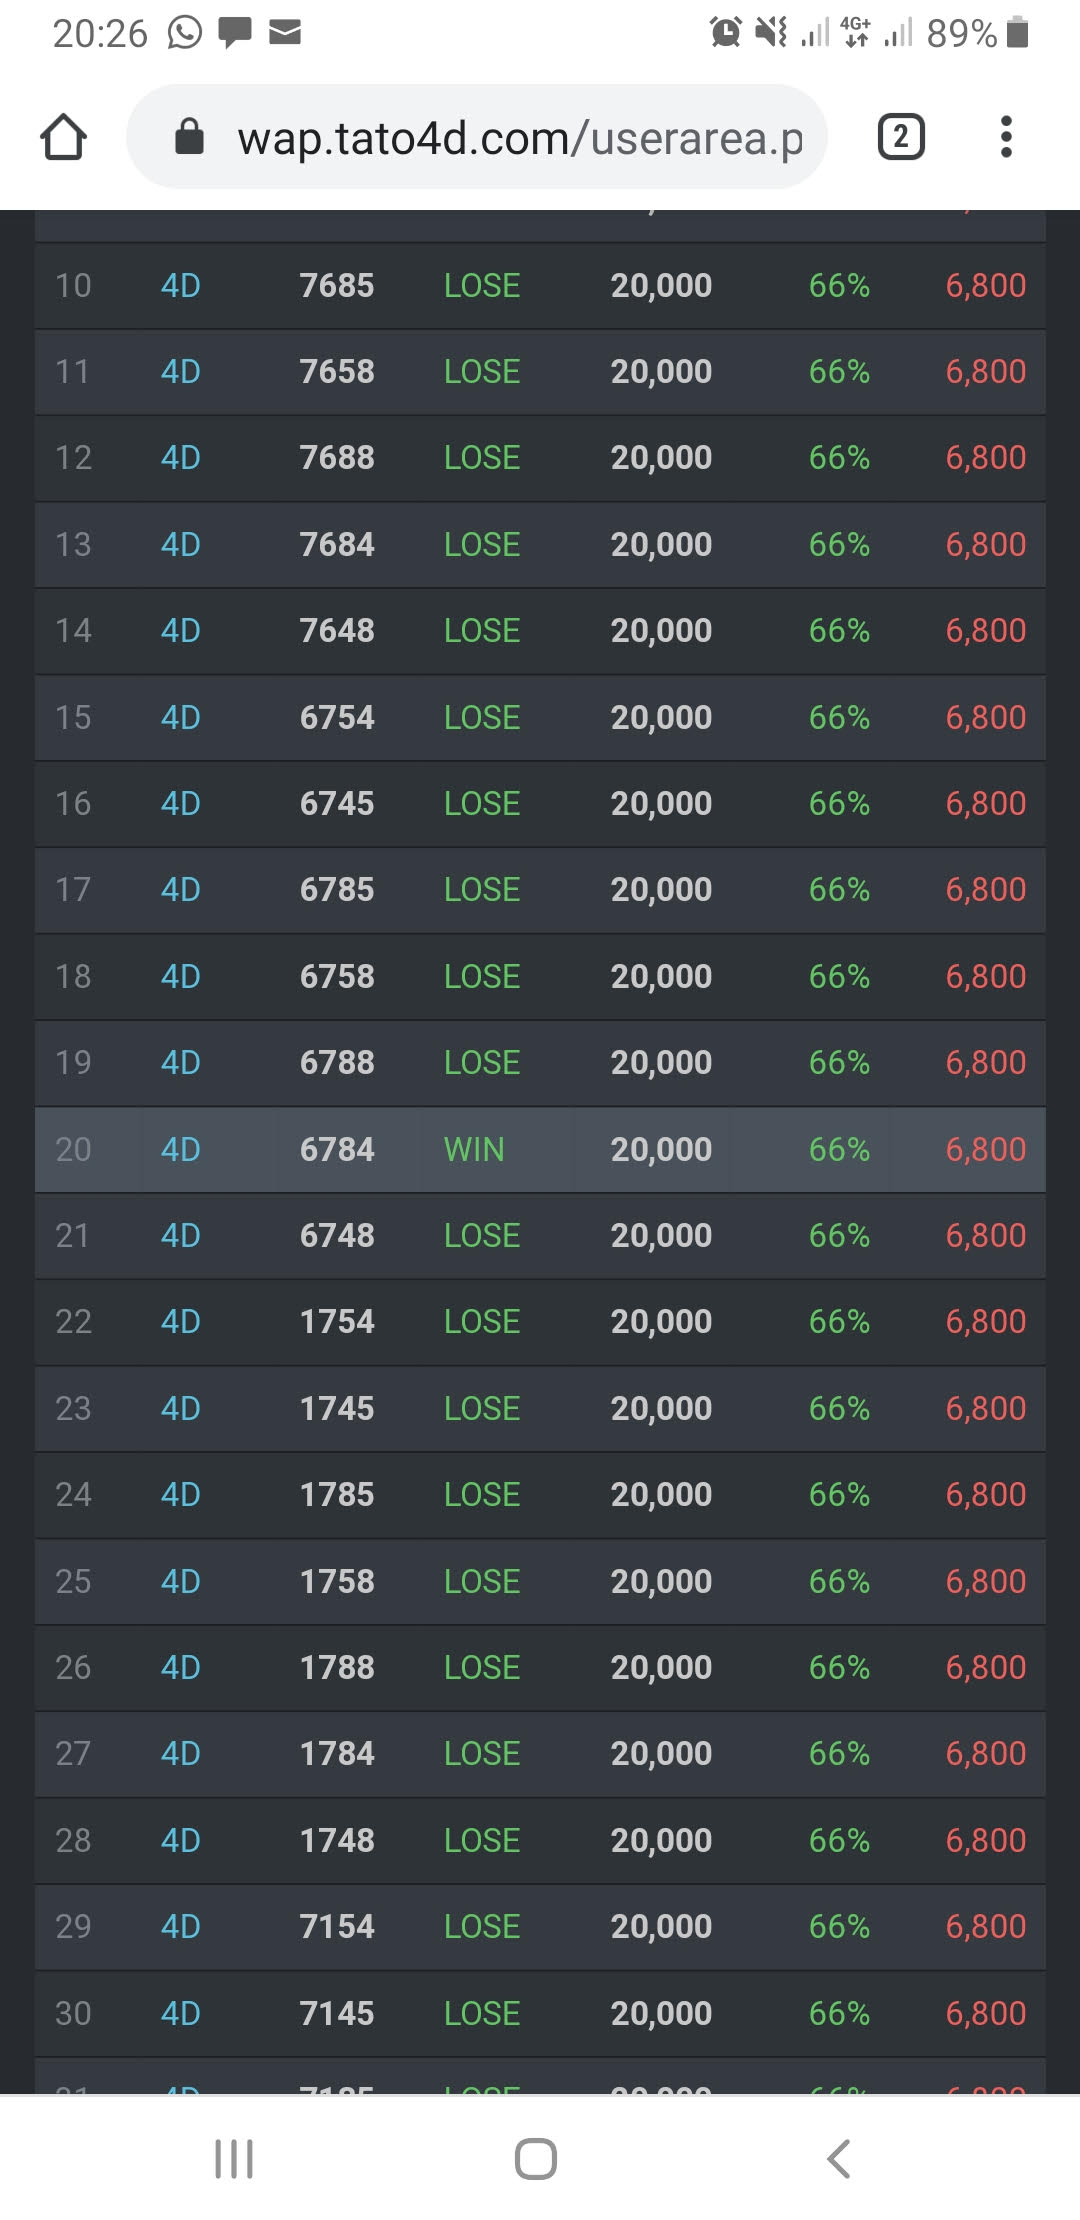Open Android recent apps button
The width and height of the screenshot is (1080, 2220).
(234, 2158)
